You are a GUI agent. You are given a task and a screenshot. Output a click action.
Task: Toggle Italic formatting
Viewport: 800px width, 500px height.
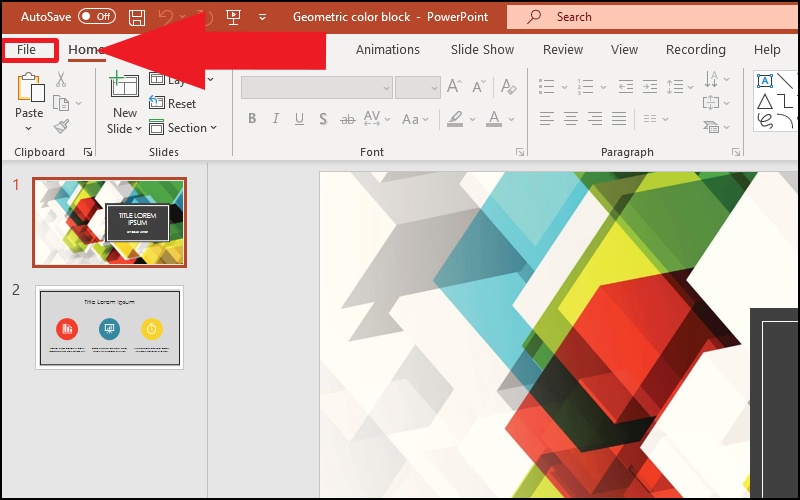[276, 119]
